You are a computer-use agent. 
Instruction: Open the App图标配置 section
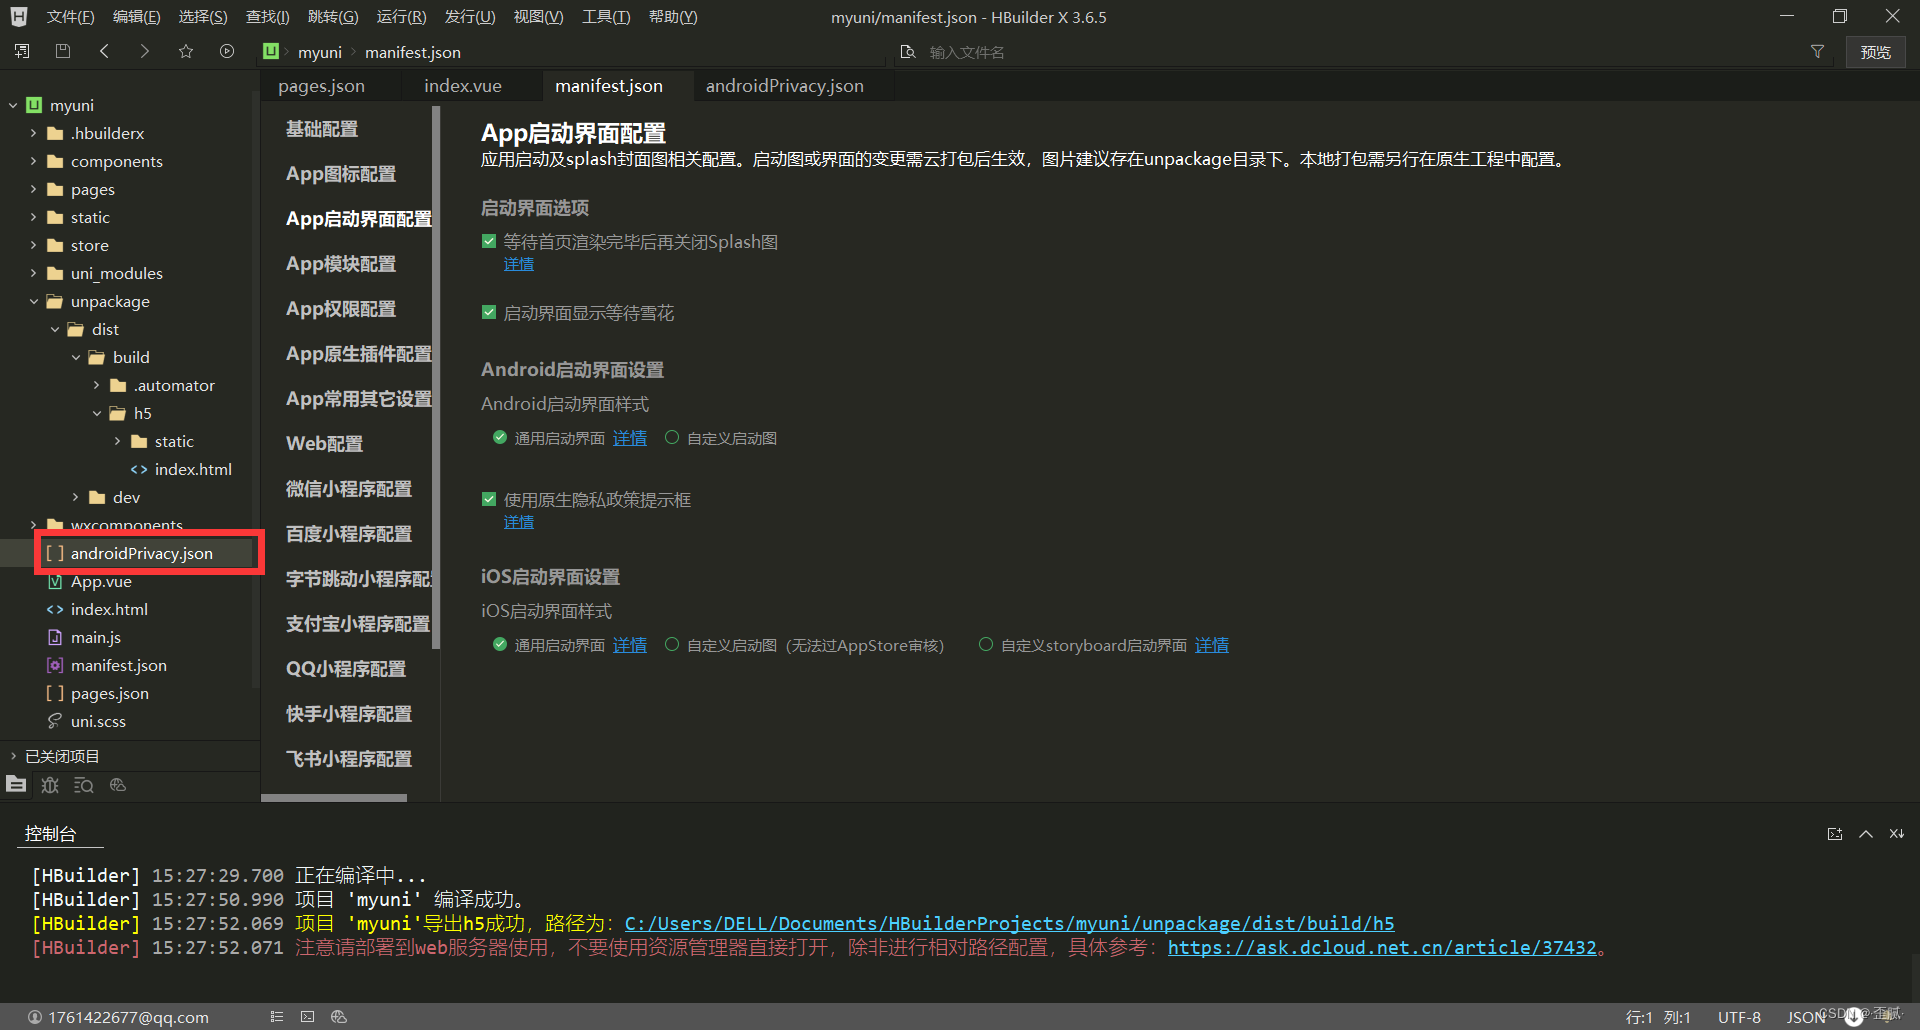click(x=341, y=174)
